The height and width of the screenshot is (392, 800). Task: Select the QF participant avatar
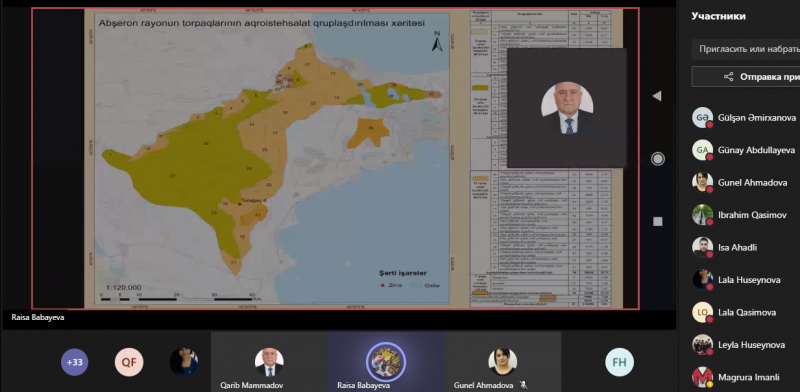click(x=129, y=362)
